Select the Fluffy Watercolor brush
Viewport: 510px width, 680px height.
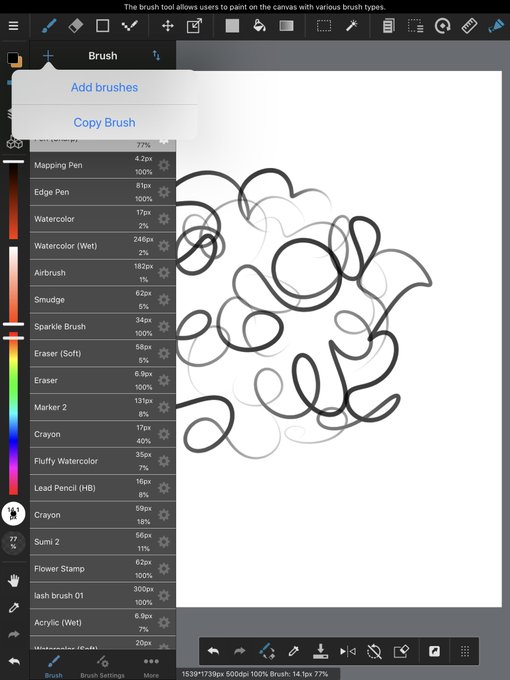point(103,461)
